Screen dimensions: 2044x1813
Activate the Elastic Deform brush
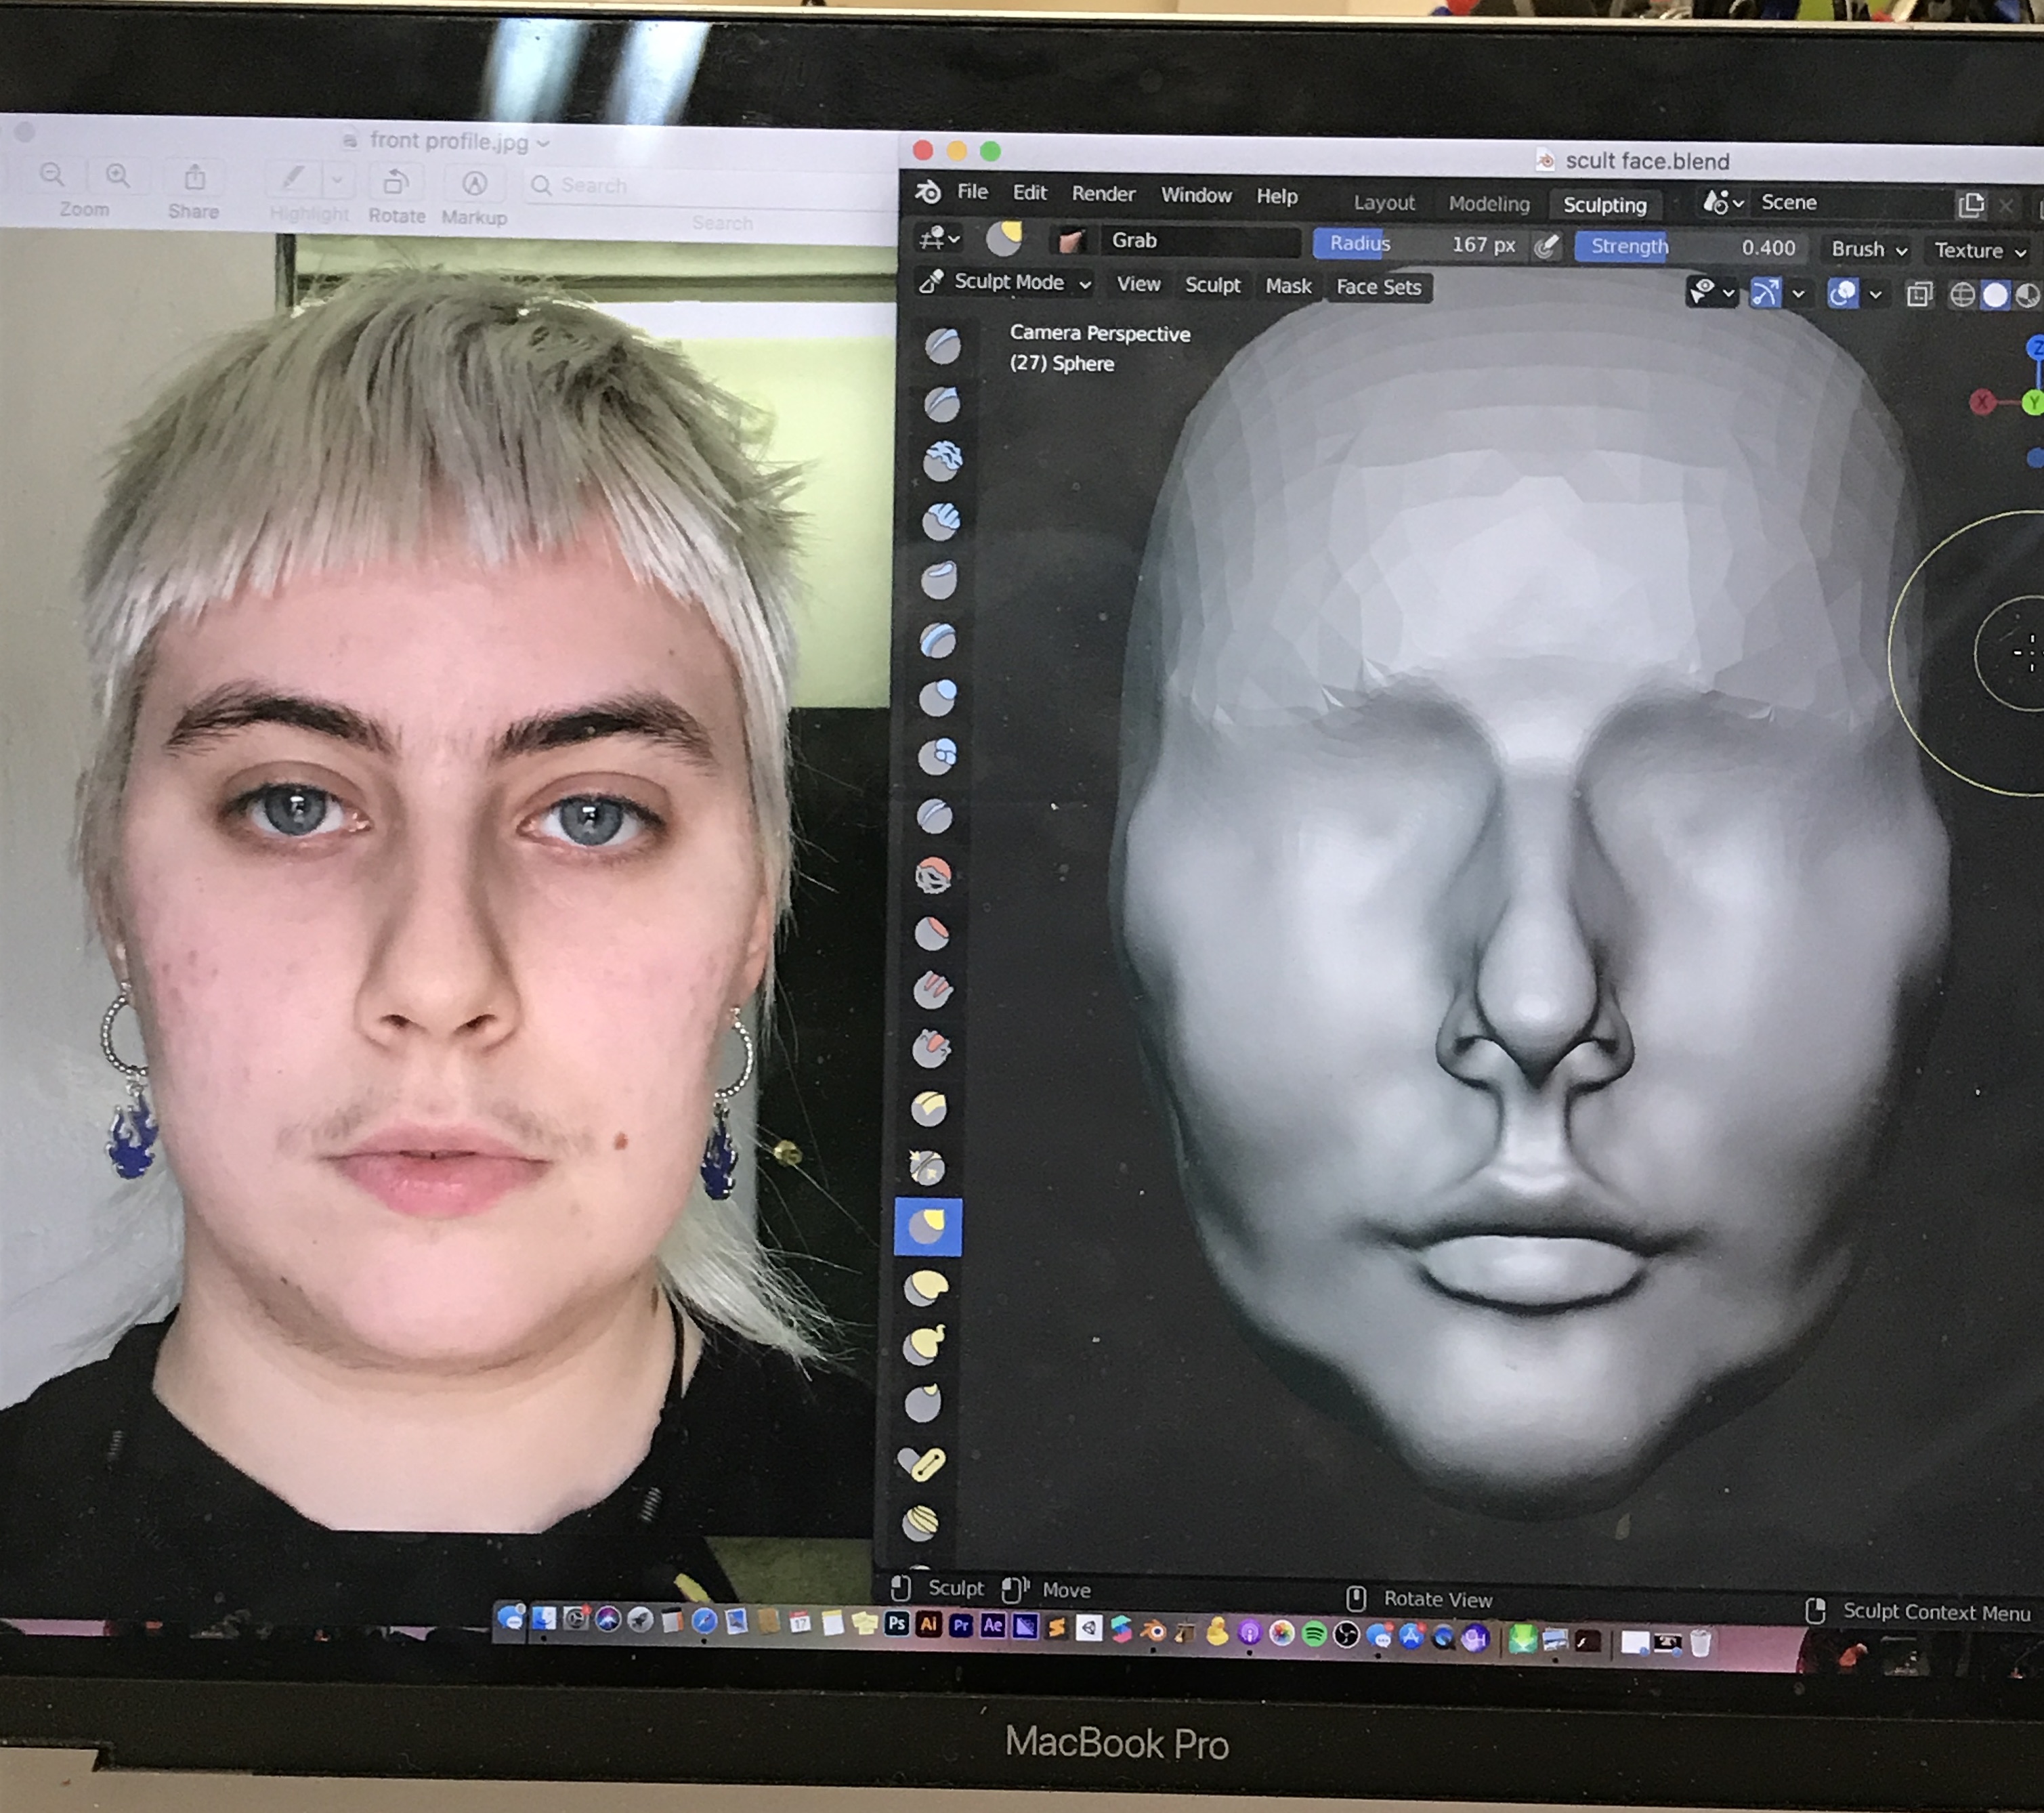926,1288
